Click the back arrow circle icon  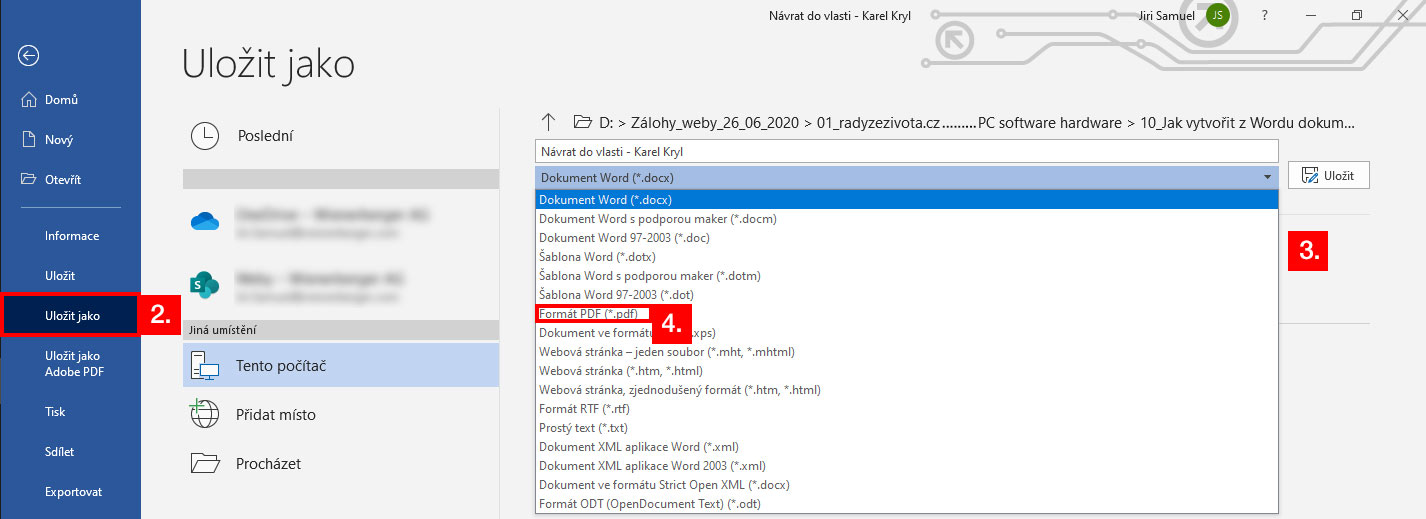pyautogui.click(x=29, y=56)
